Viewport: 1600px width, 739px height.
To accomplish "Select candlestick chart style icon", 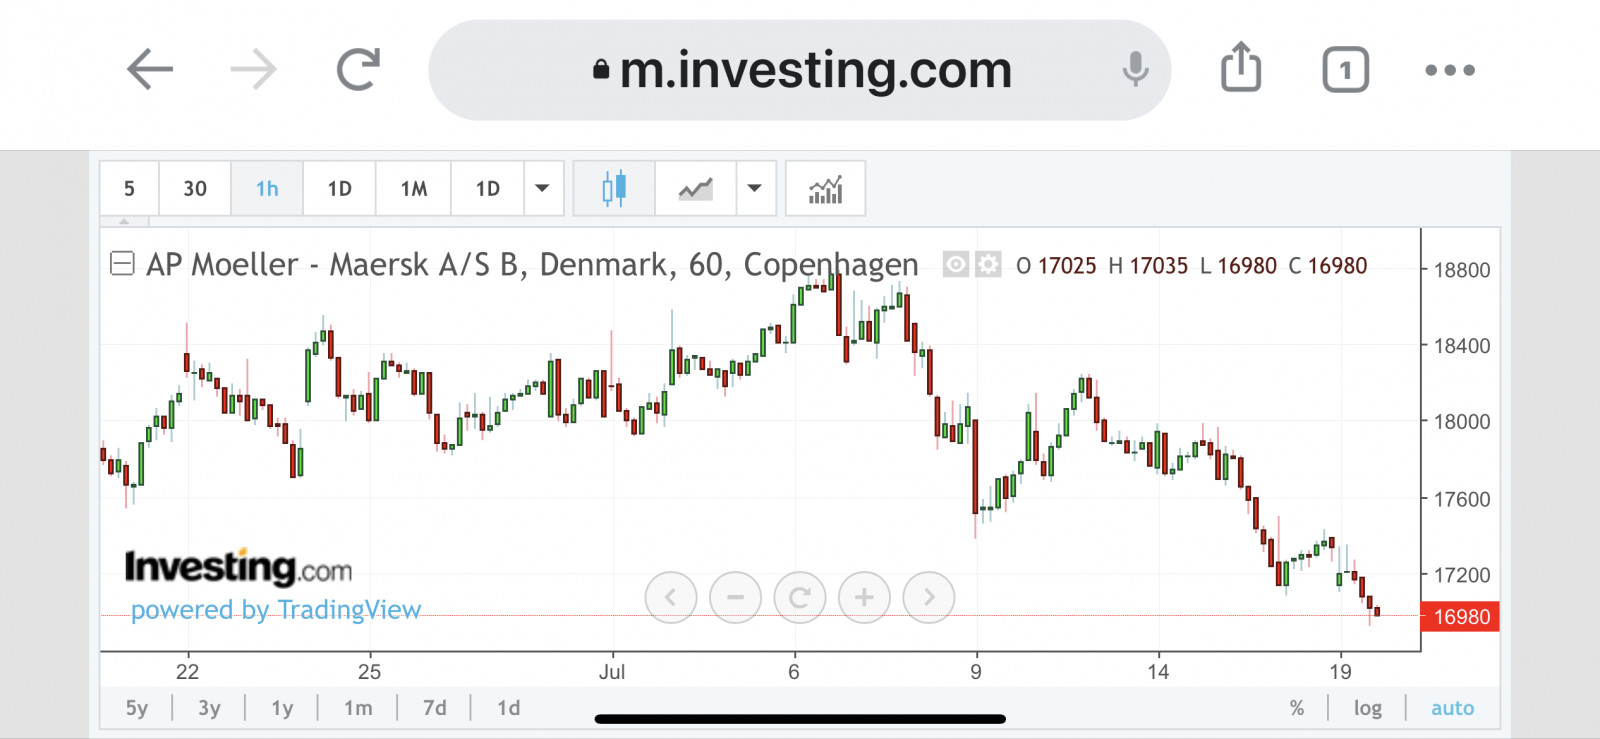I will click(614, 188).
